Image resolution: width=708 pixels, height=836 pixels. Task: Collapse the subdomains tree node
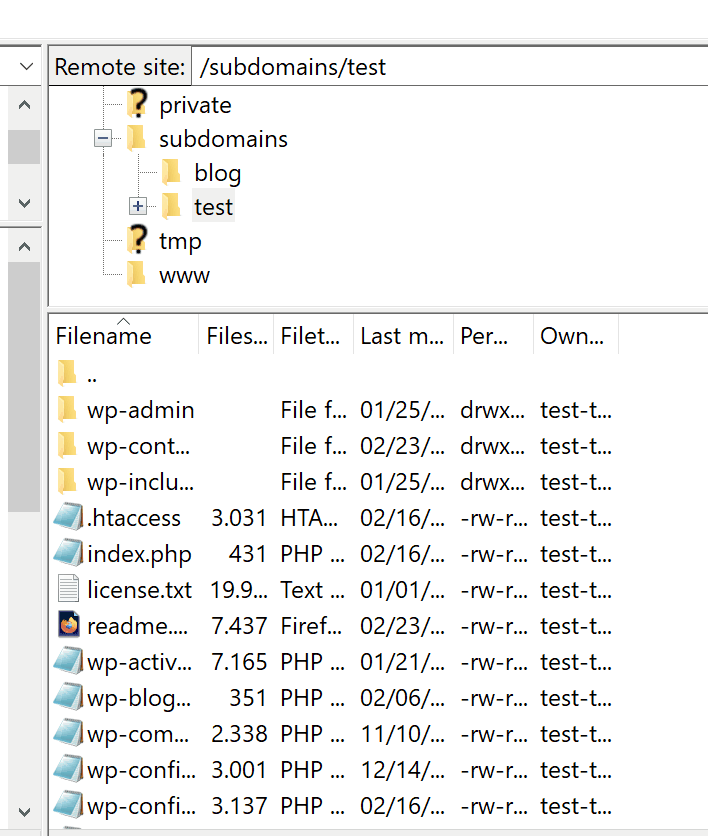click(x=103, y=139)
